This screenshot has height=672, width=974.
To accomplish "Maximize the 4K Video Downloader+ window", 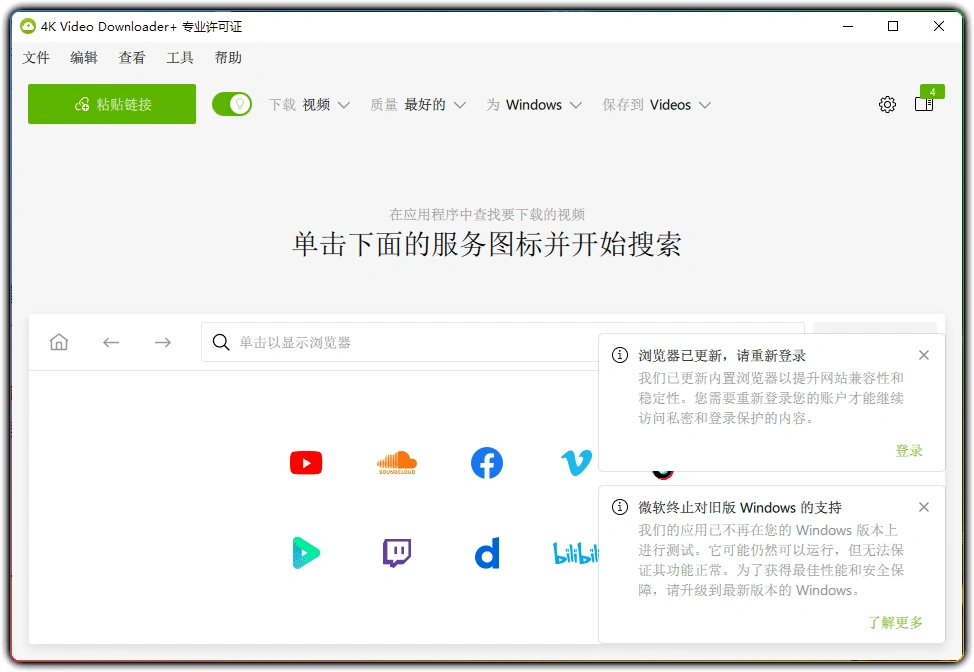I will (x=893, y=26).
